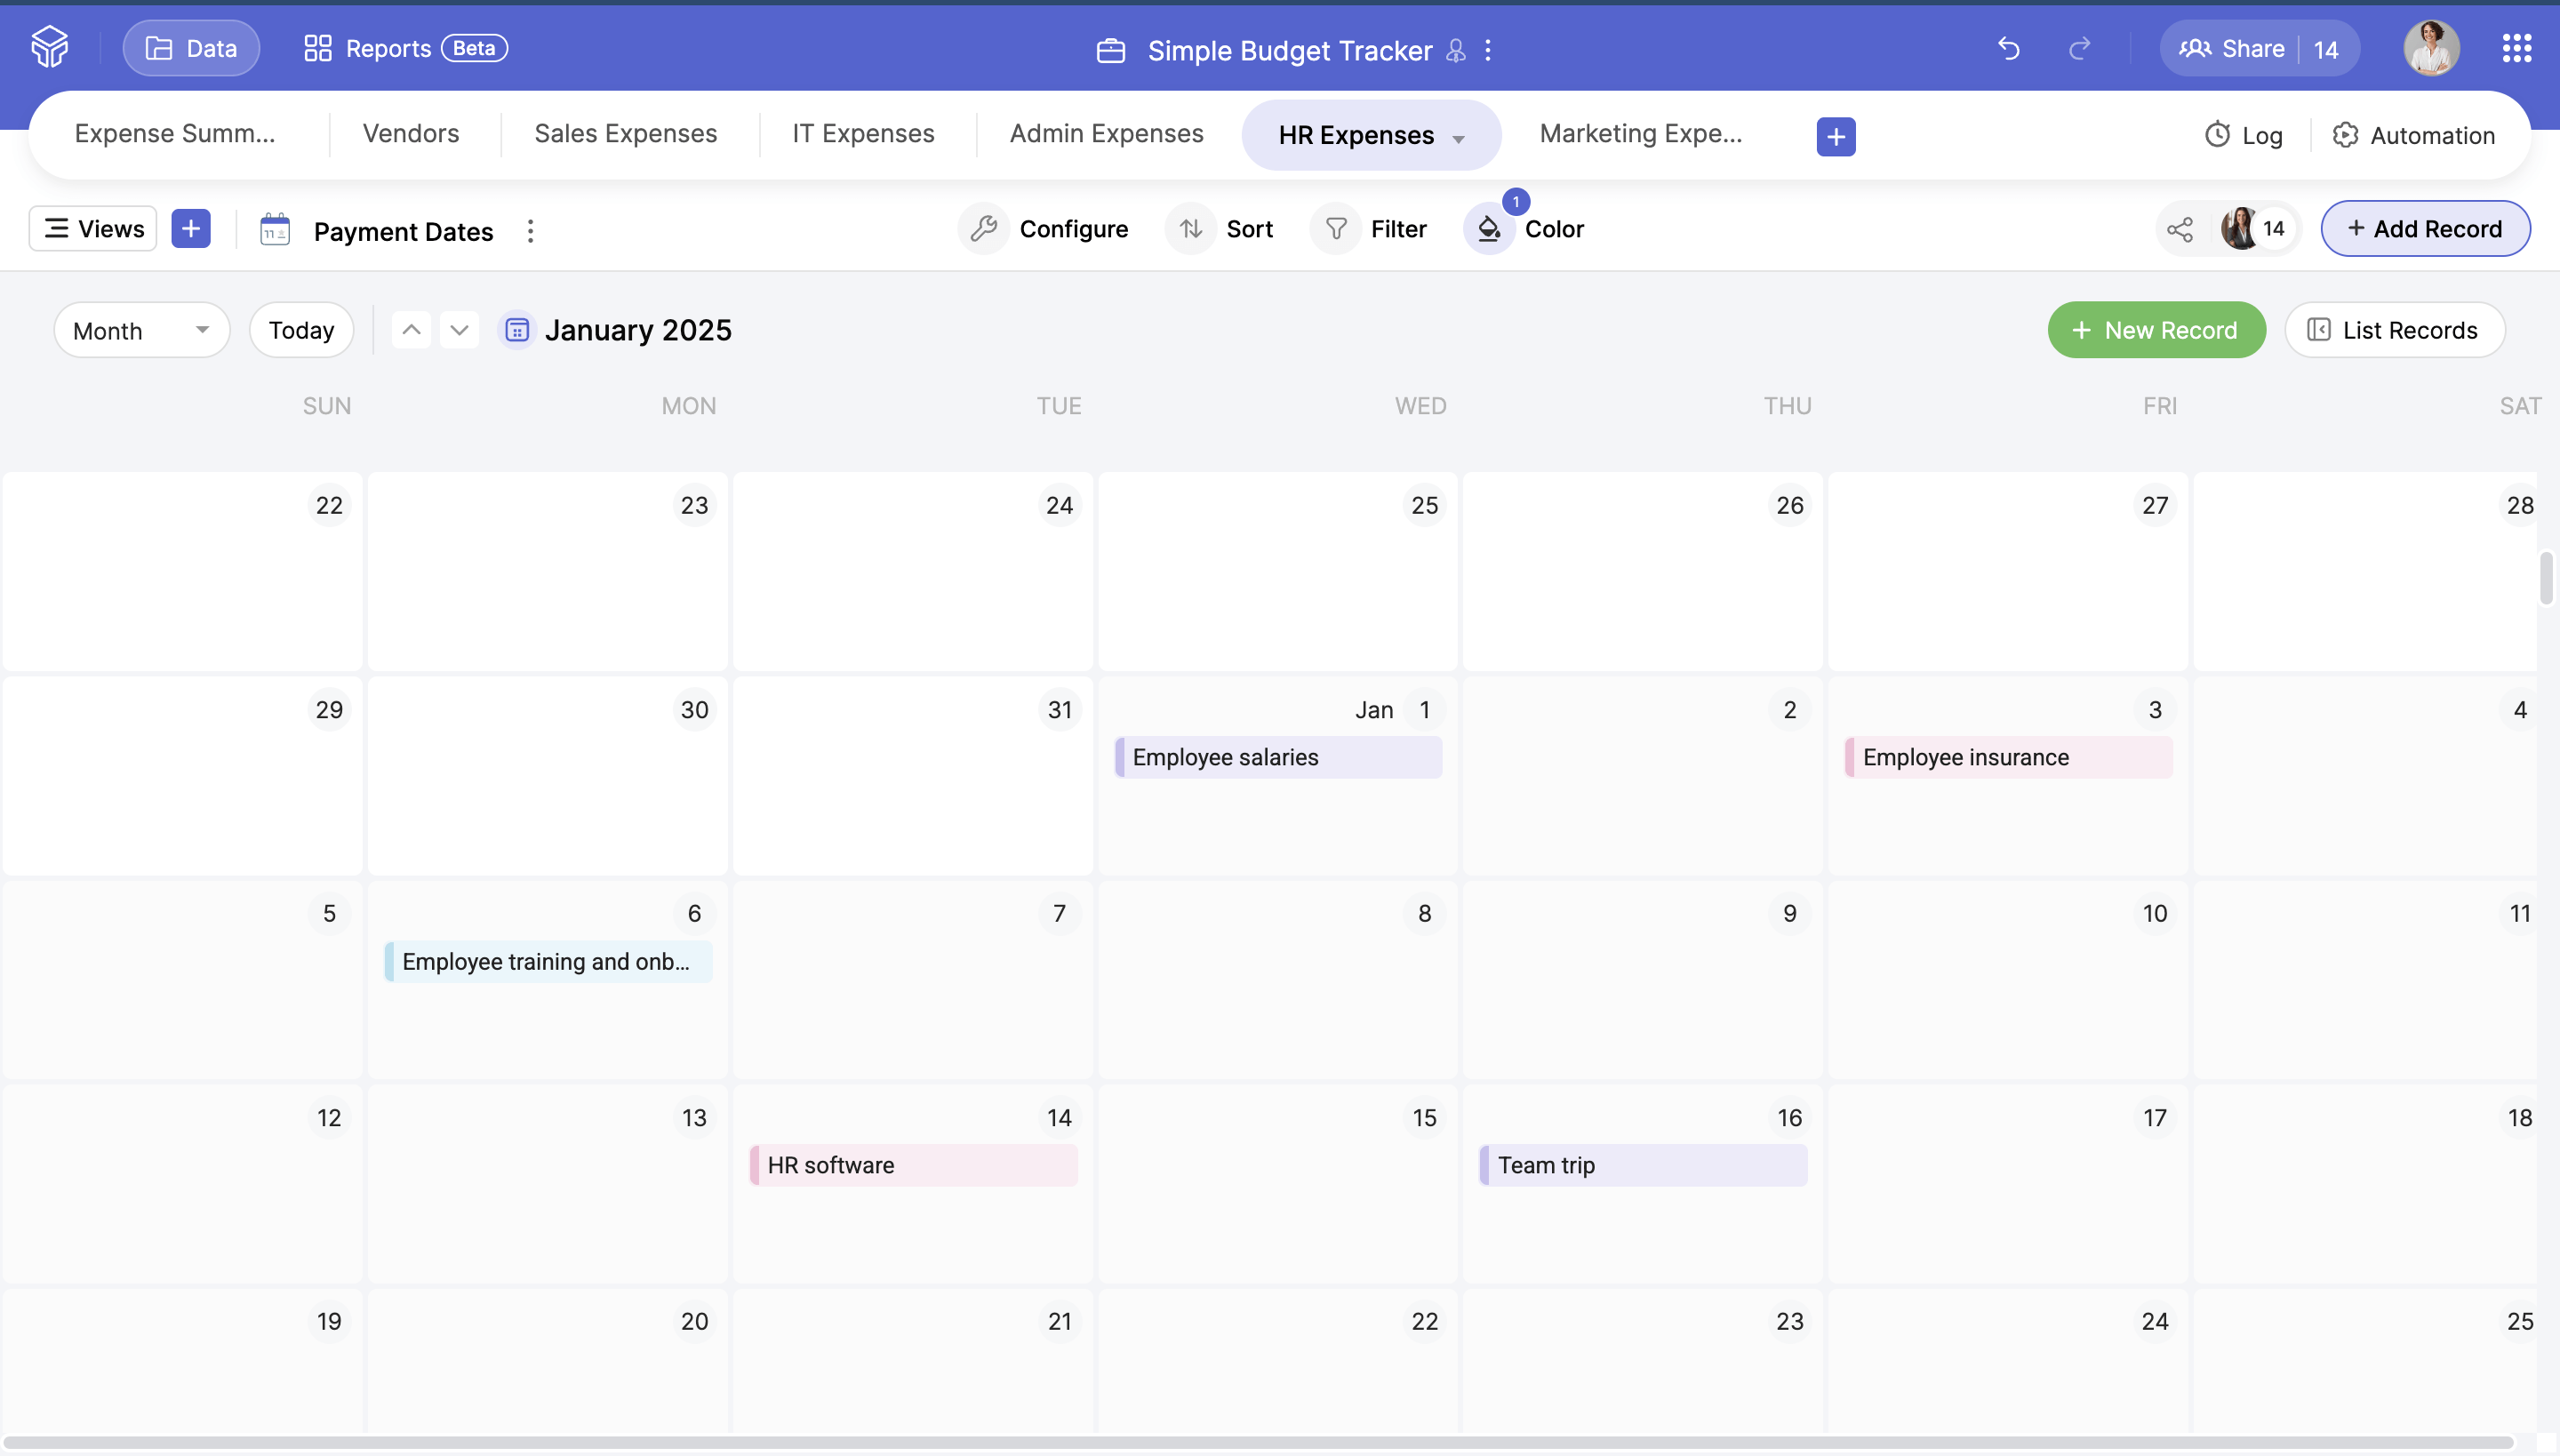
Task: Expand the HR Expenses tab dropdown arrow
Action: click(x=1458, y=138)
